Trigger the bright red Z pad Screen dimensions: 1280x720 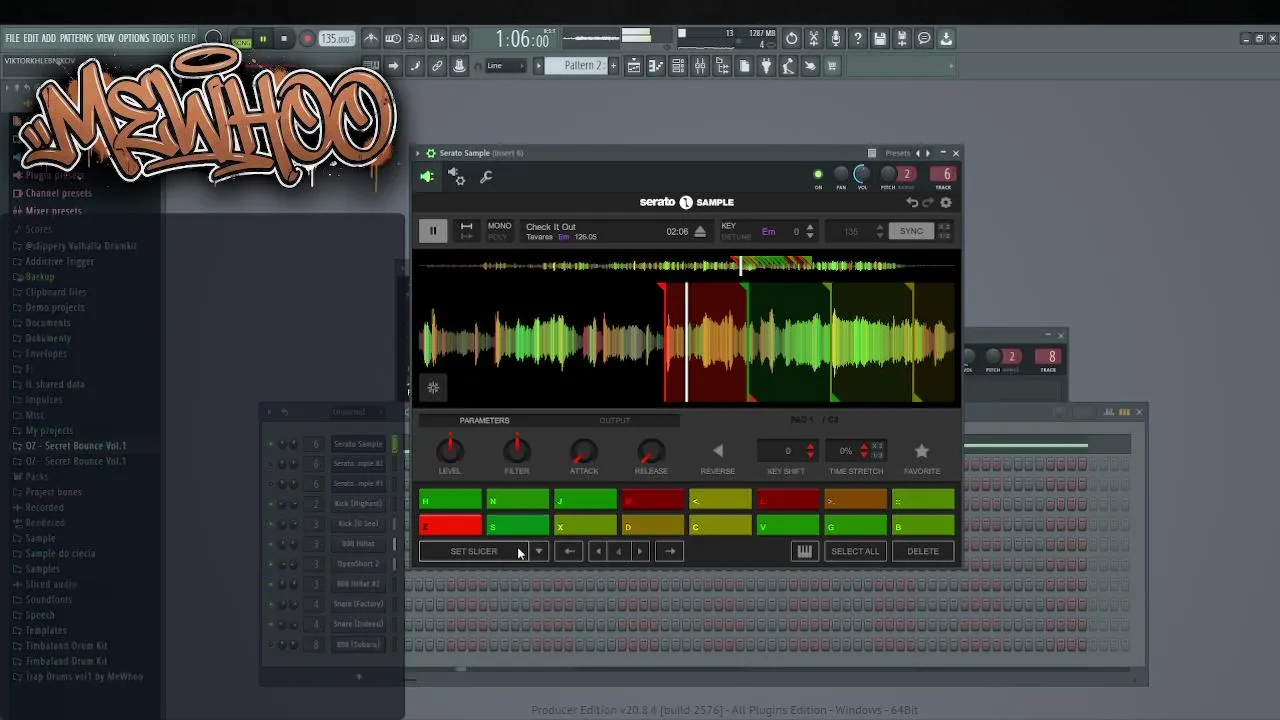450,526
